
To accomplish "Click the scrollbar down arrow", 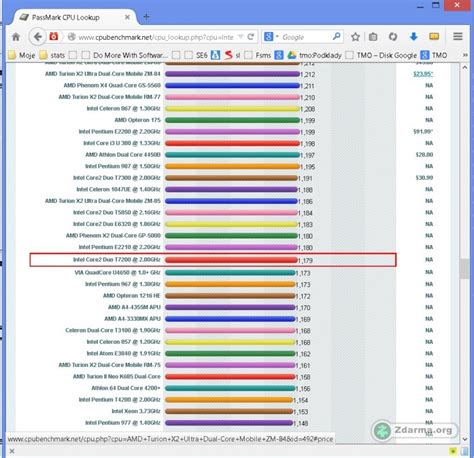I will (465, 439).
